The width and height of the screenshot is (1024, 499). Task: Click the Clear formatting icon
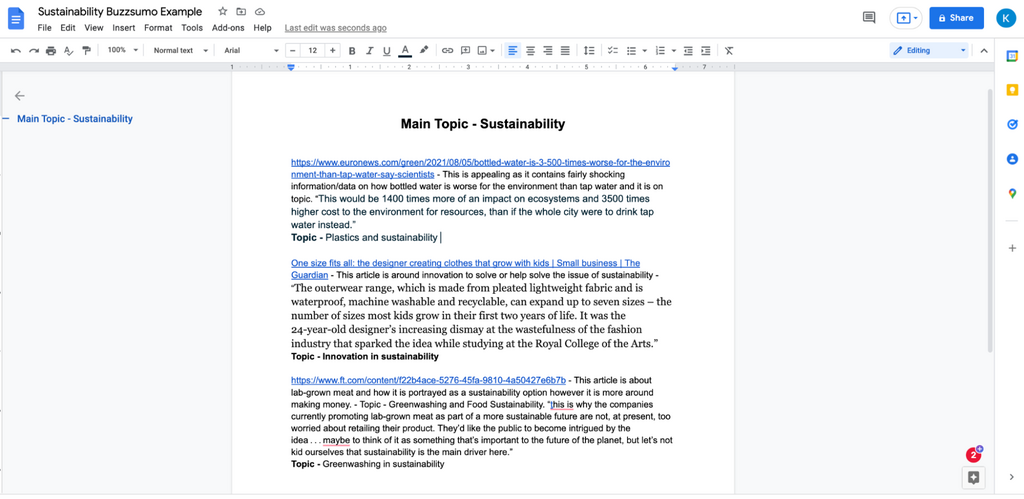click(x=729, y=50)
